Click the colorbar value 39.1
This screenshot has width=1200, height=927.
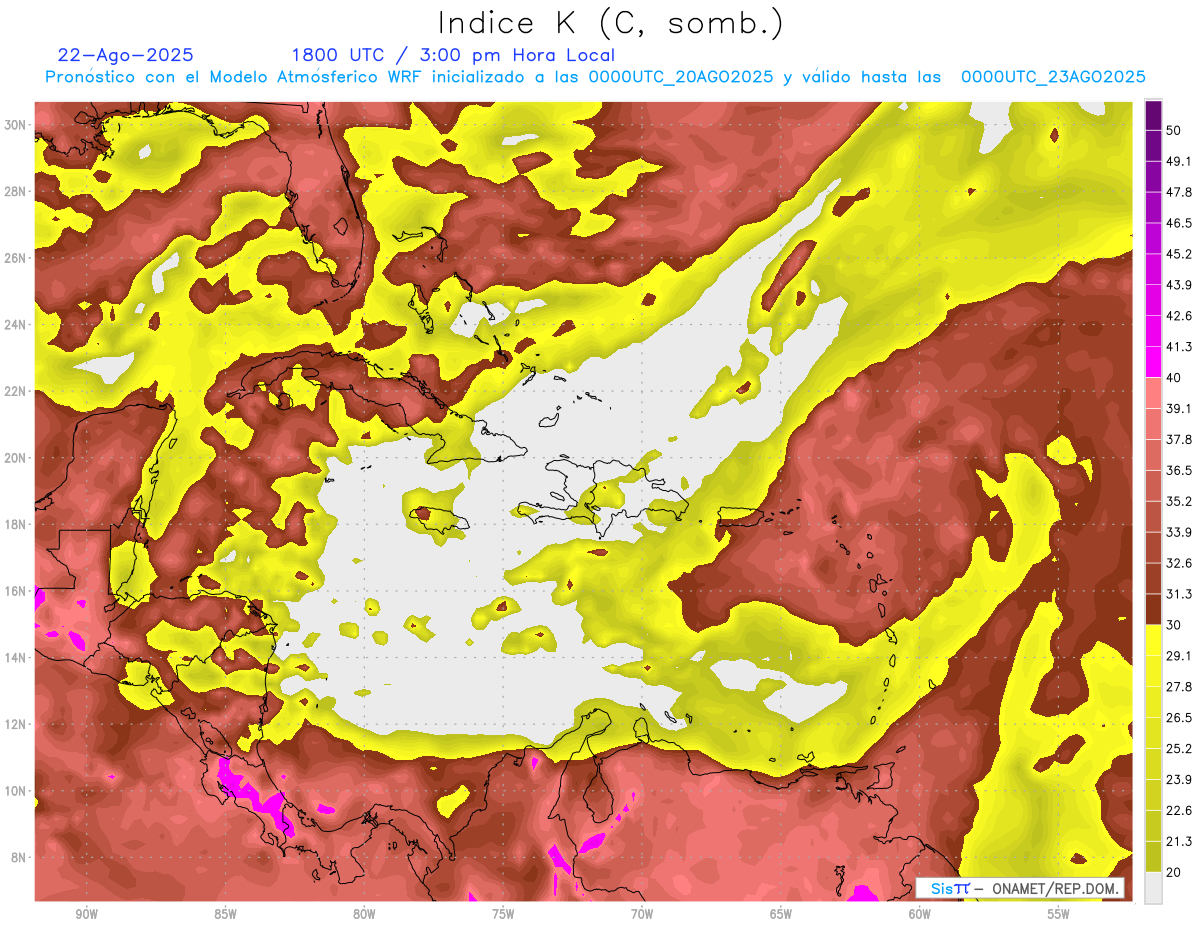[1178, 408]
